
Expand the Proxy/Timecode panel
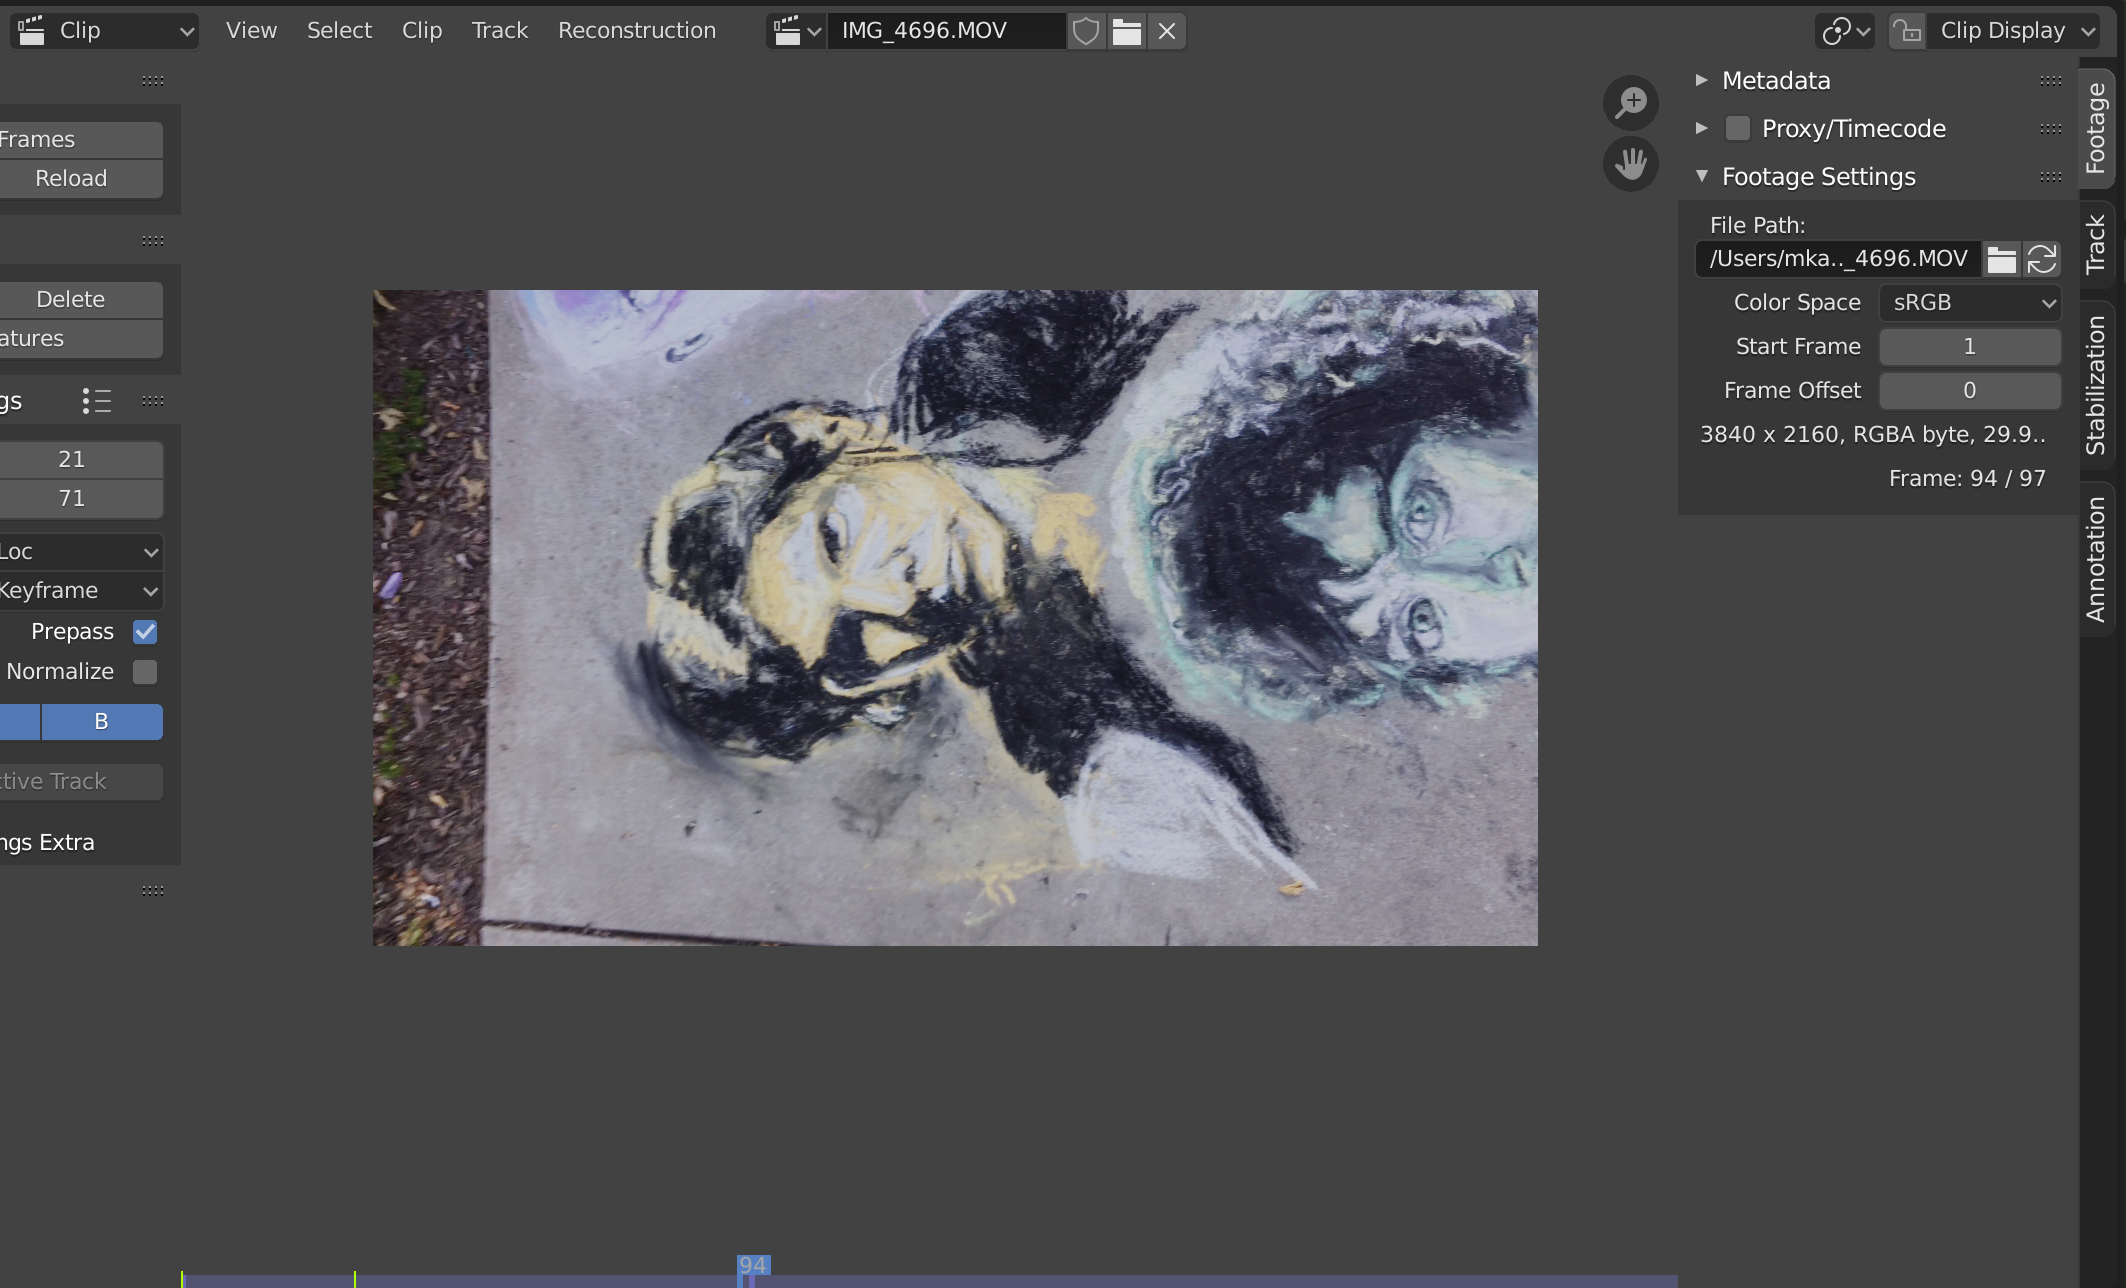point(1702,128)
